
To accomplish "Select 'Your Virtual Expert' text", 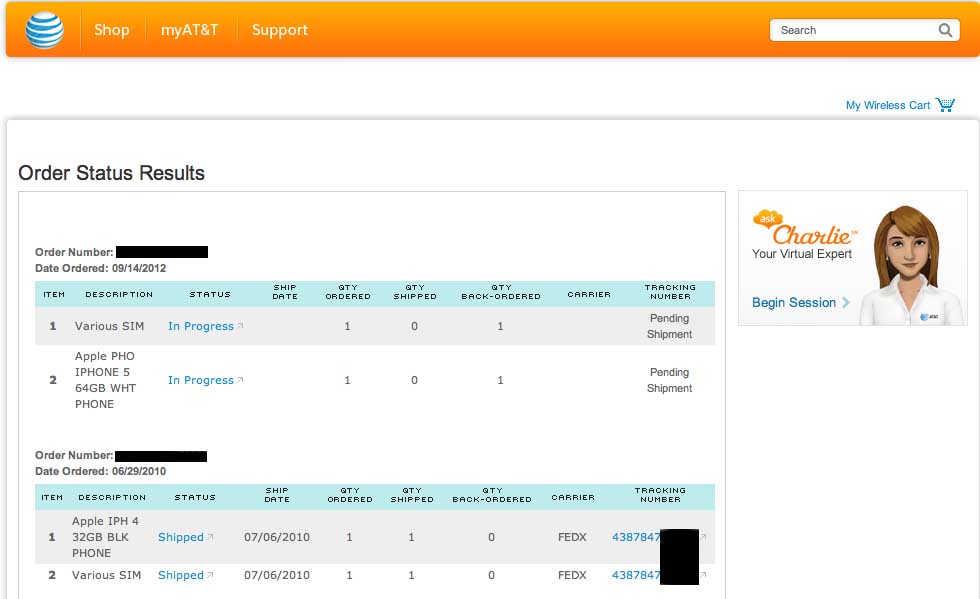I will point(802,254).
